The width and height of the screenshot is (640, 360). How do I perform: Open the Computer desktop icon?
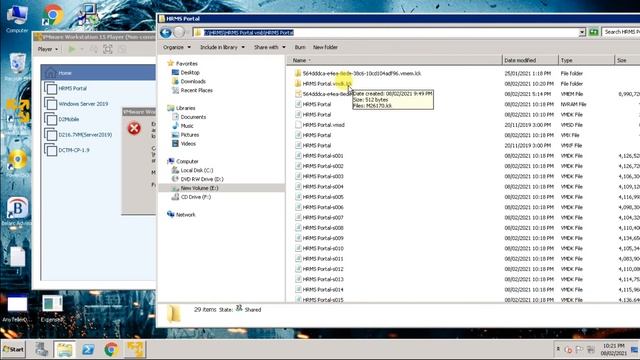pos(17,18)
